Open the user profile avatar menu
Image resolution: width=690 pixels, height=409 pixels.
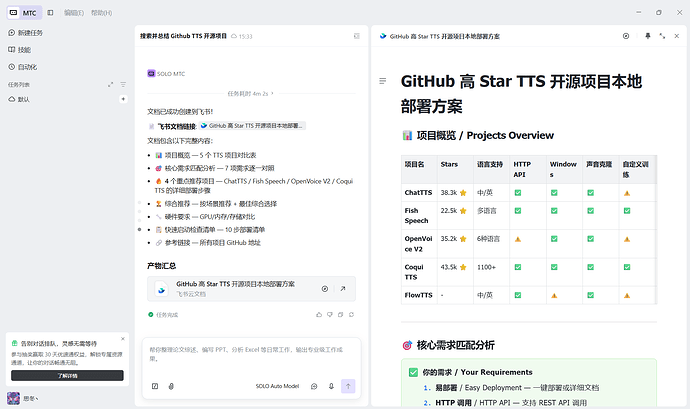(x=13, y=398)
